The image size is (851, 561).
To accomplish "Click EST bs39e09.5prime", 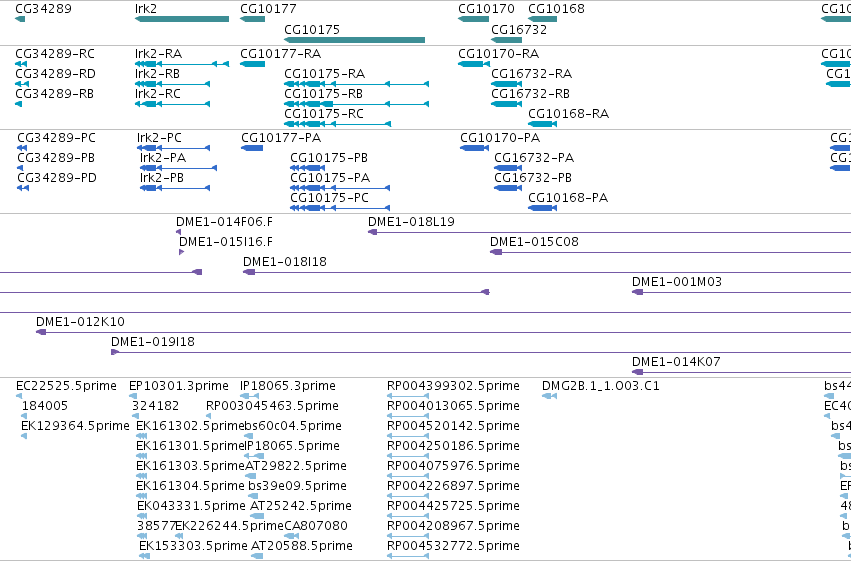I will pyautogui.click(x=253, y=496).
